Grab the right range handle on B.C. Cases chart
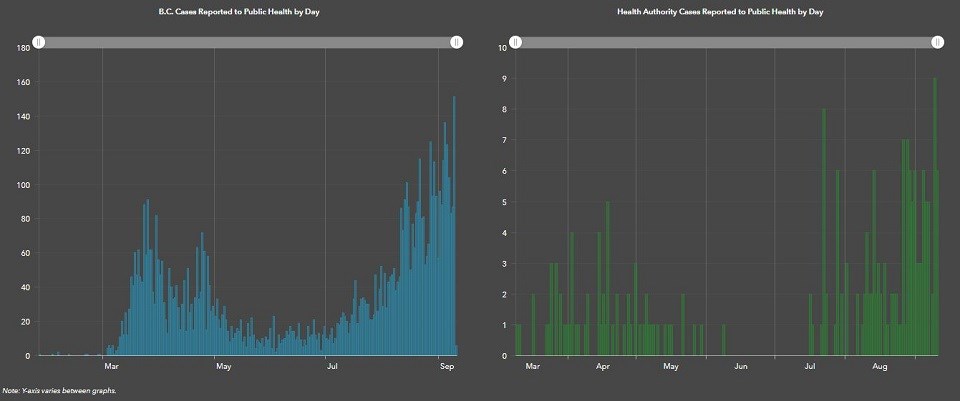Image resolution: width=960 pixels, height=401 pixels. (456, 42)
